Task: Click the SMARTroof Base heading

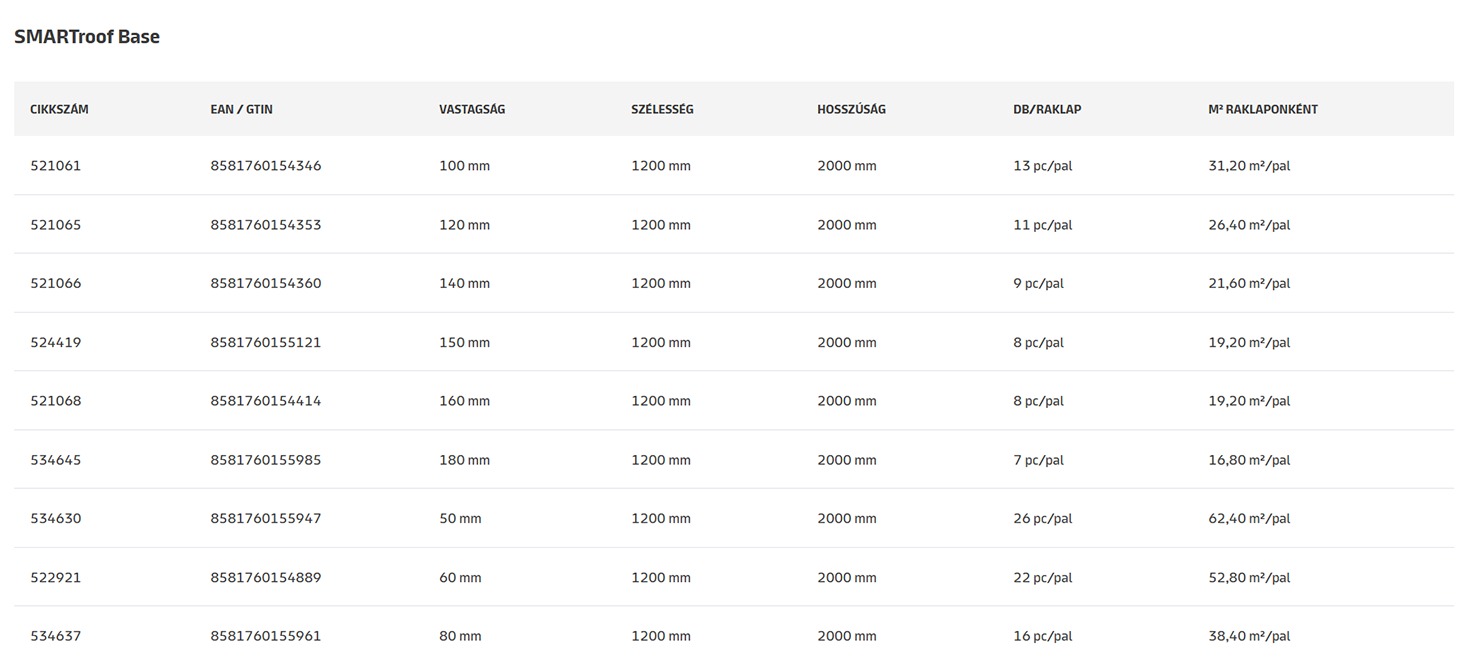Action: (x=87, y=37)
